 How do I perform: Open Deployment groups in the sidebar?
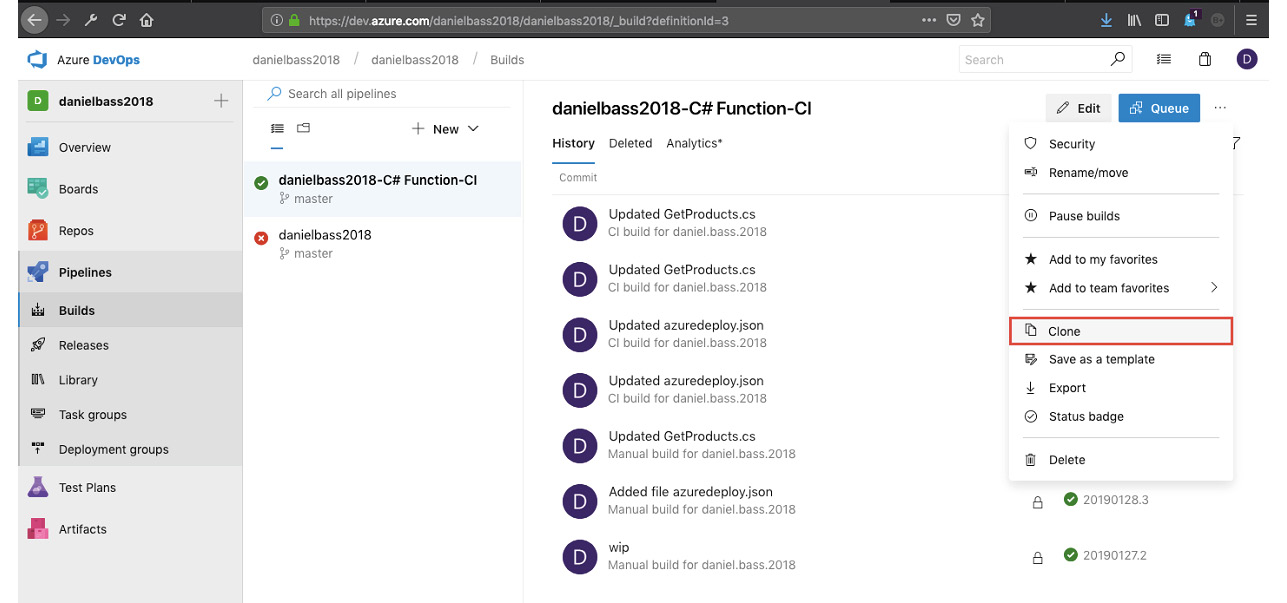coord(130,450)
